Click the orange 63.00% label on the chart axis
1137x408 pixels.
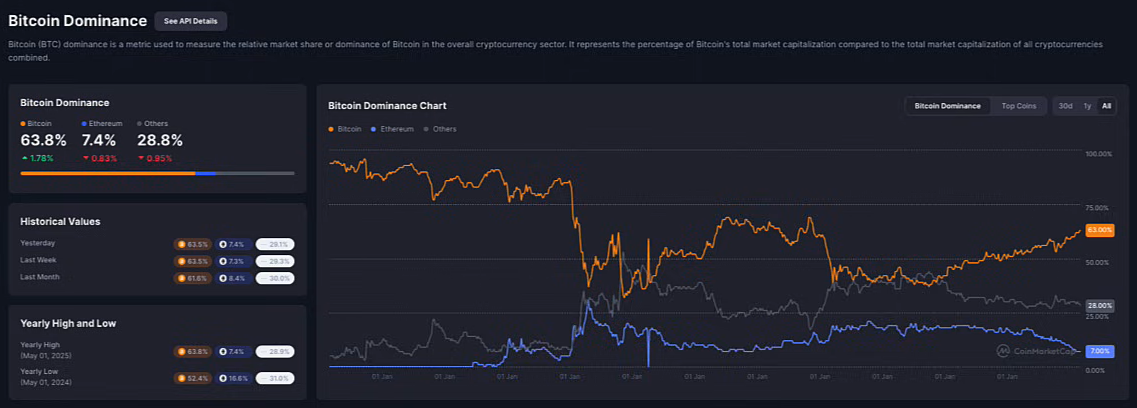click(x=1099, y=230)
